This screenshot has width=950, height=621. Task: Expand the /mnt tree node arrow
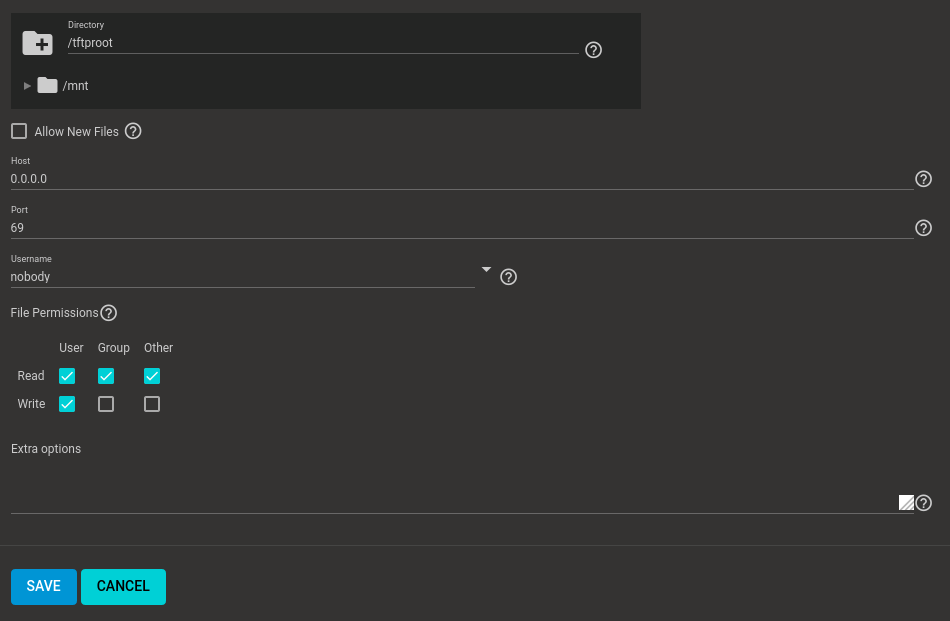click(x=27, y=86)
